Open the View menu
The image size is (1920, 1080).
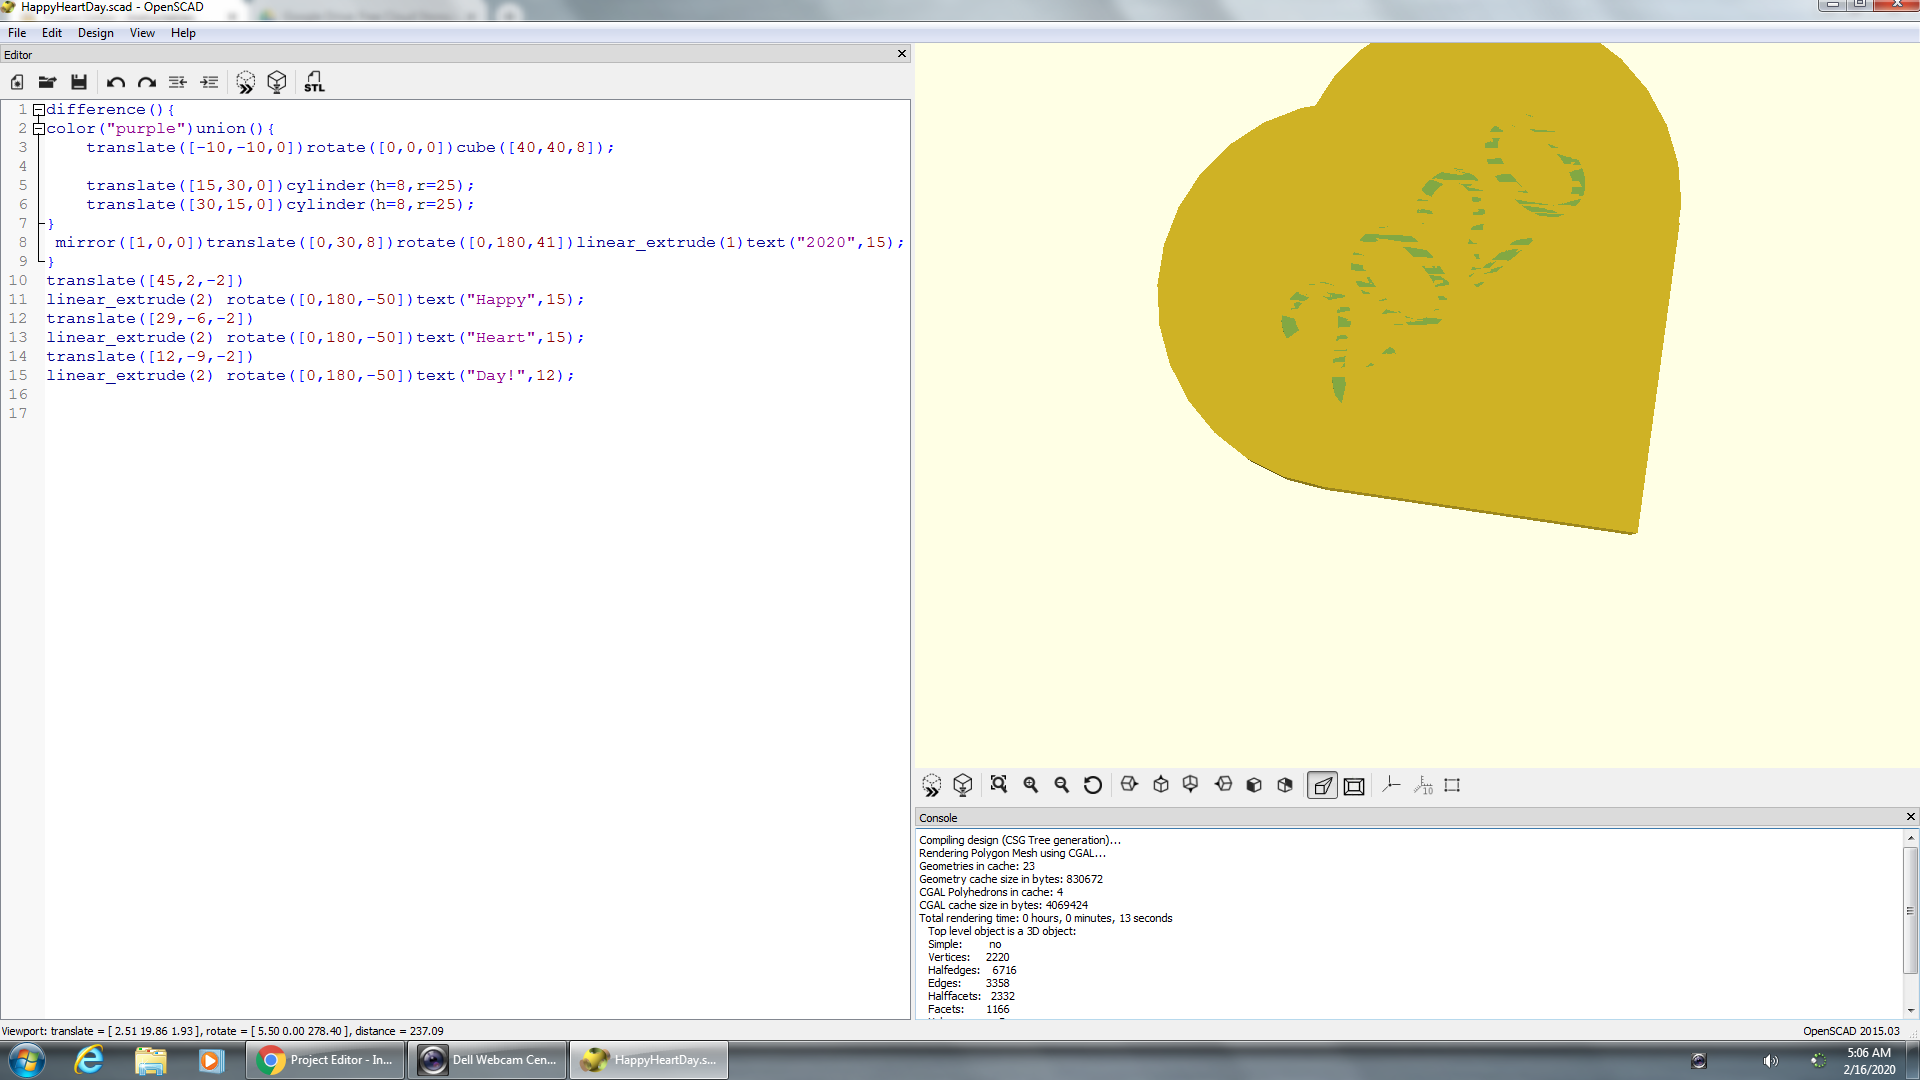(x=142, y=33)
